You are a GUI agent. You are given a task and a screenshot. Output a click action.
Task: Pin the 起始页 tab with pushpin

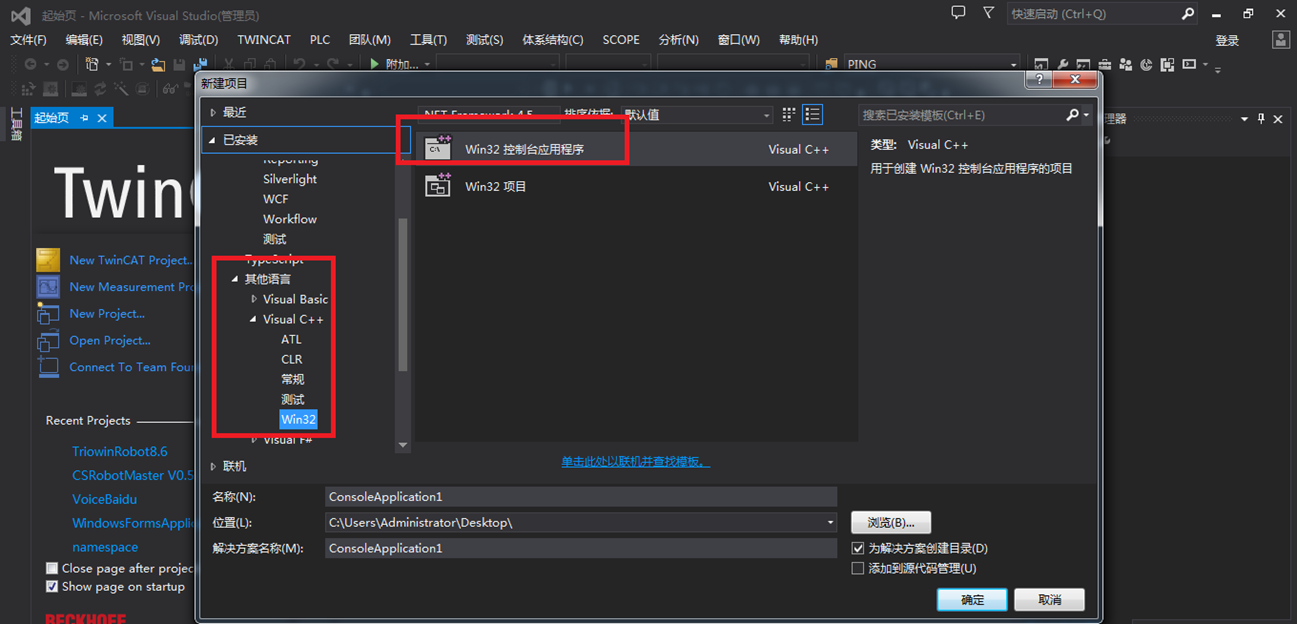[84, 118]
